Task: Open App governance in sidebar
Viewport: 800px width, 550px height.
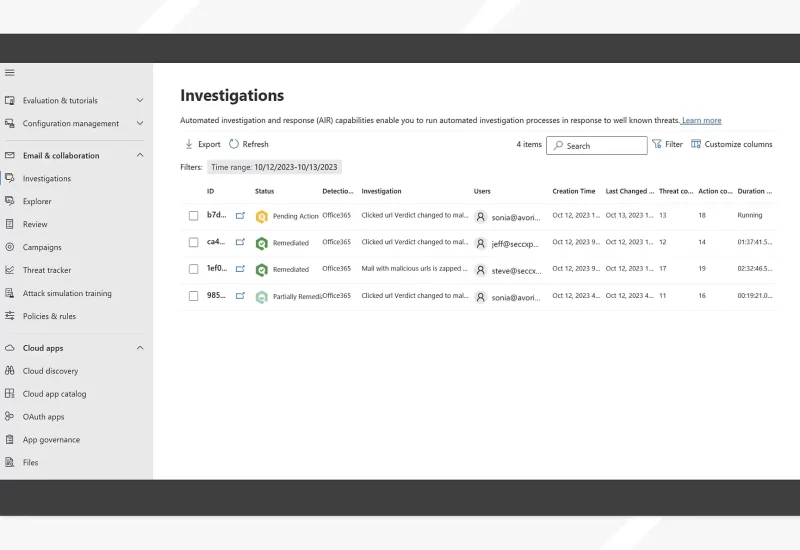Action: click(x=51, y=440)
